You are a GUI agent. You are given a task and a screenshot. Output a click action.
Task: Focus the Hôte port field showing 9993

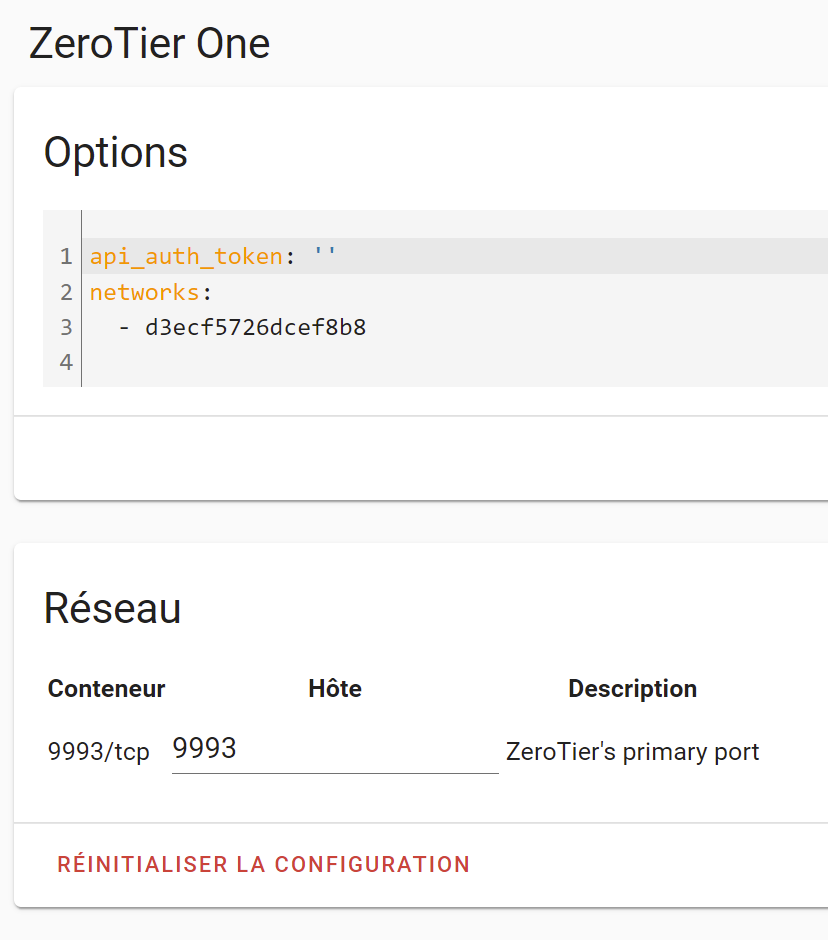pyautogui.click(x=335, y=749)
